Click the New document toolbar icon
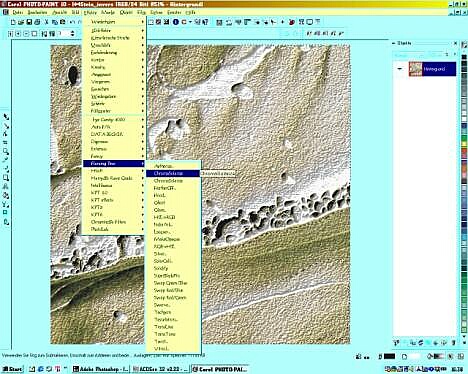Screen dimensions: 468x374 point(13,22)
